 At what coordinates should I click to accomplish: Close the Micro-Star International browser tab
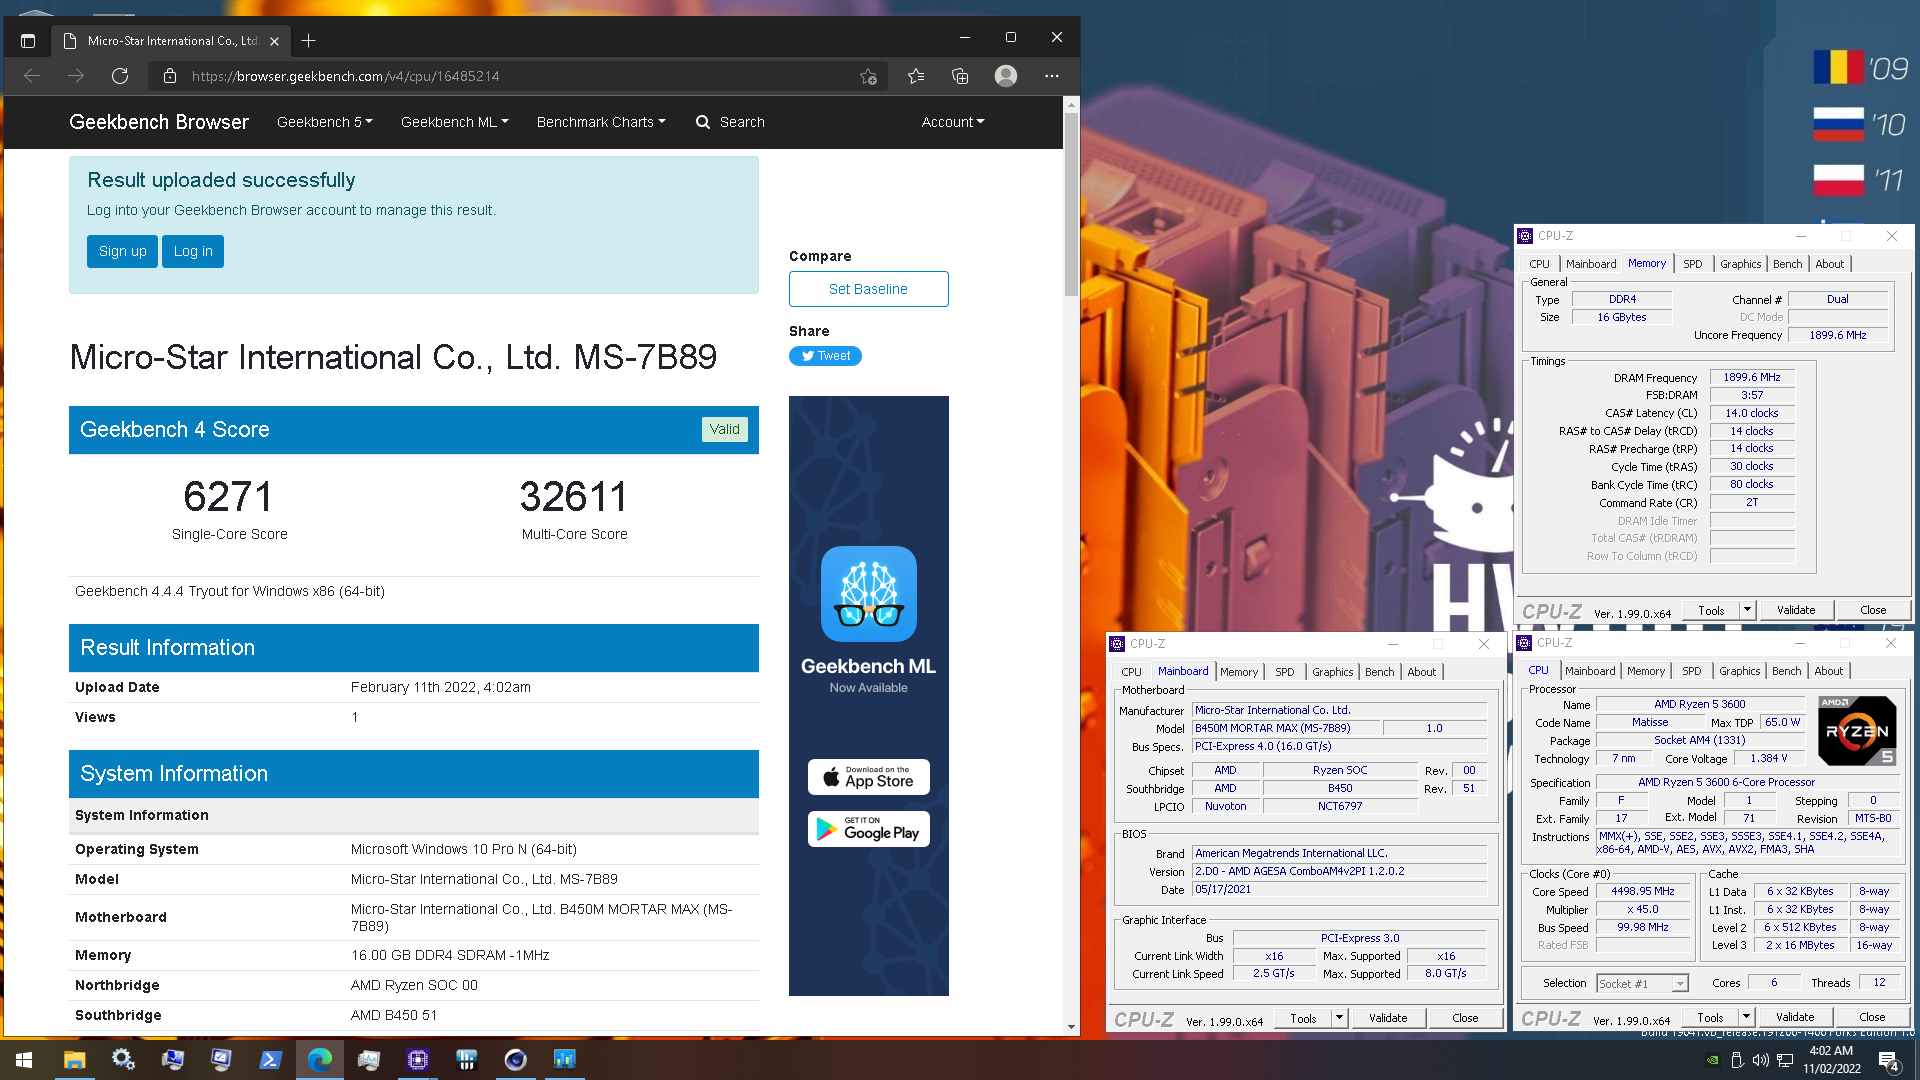274,41
